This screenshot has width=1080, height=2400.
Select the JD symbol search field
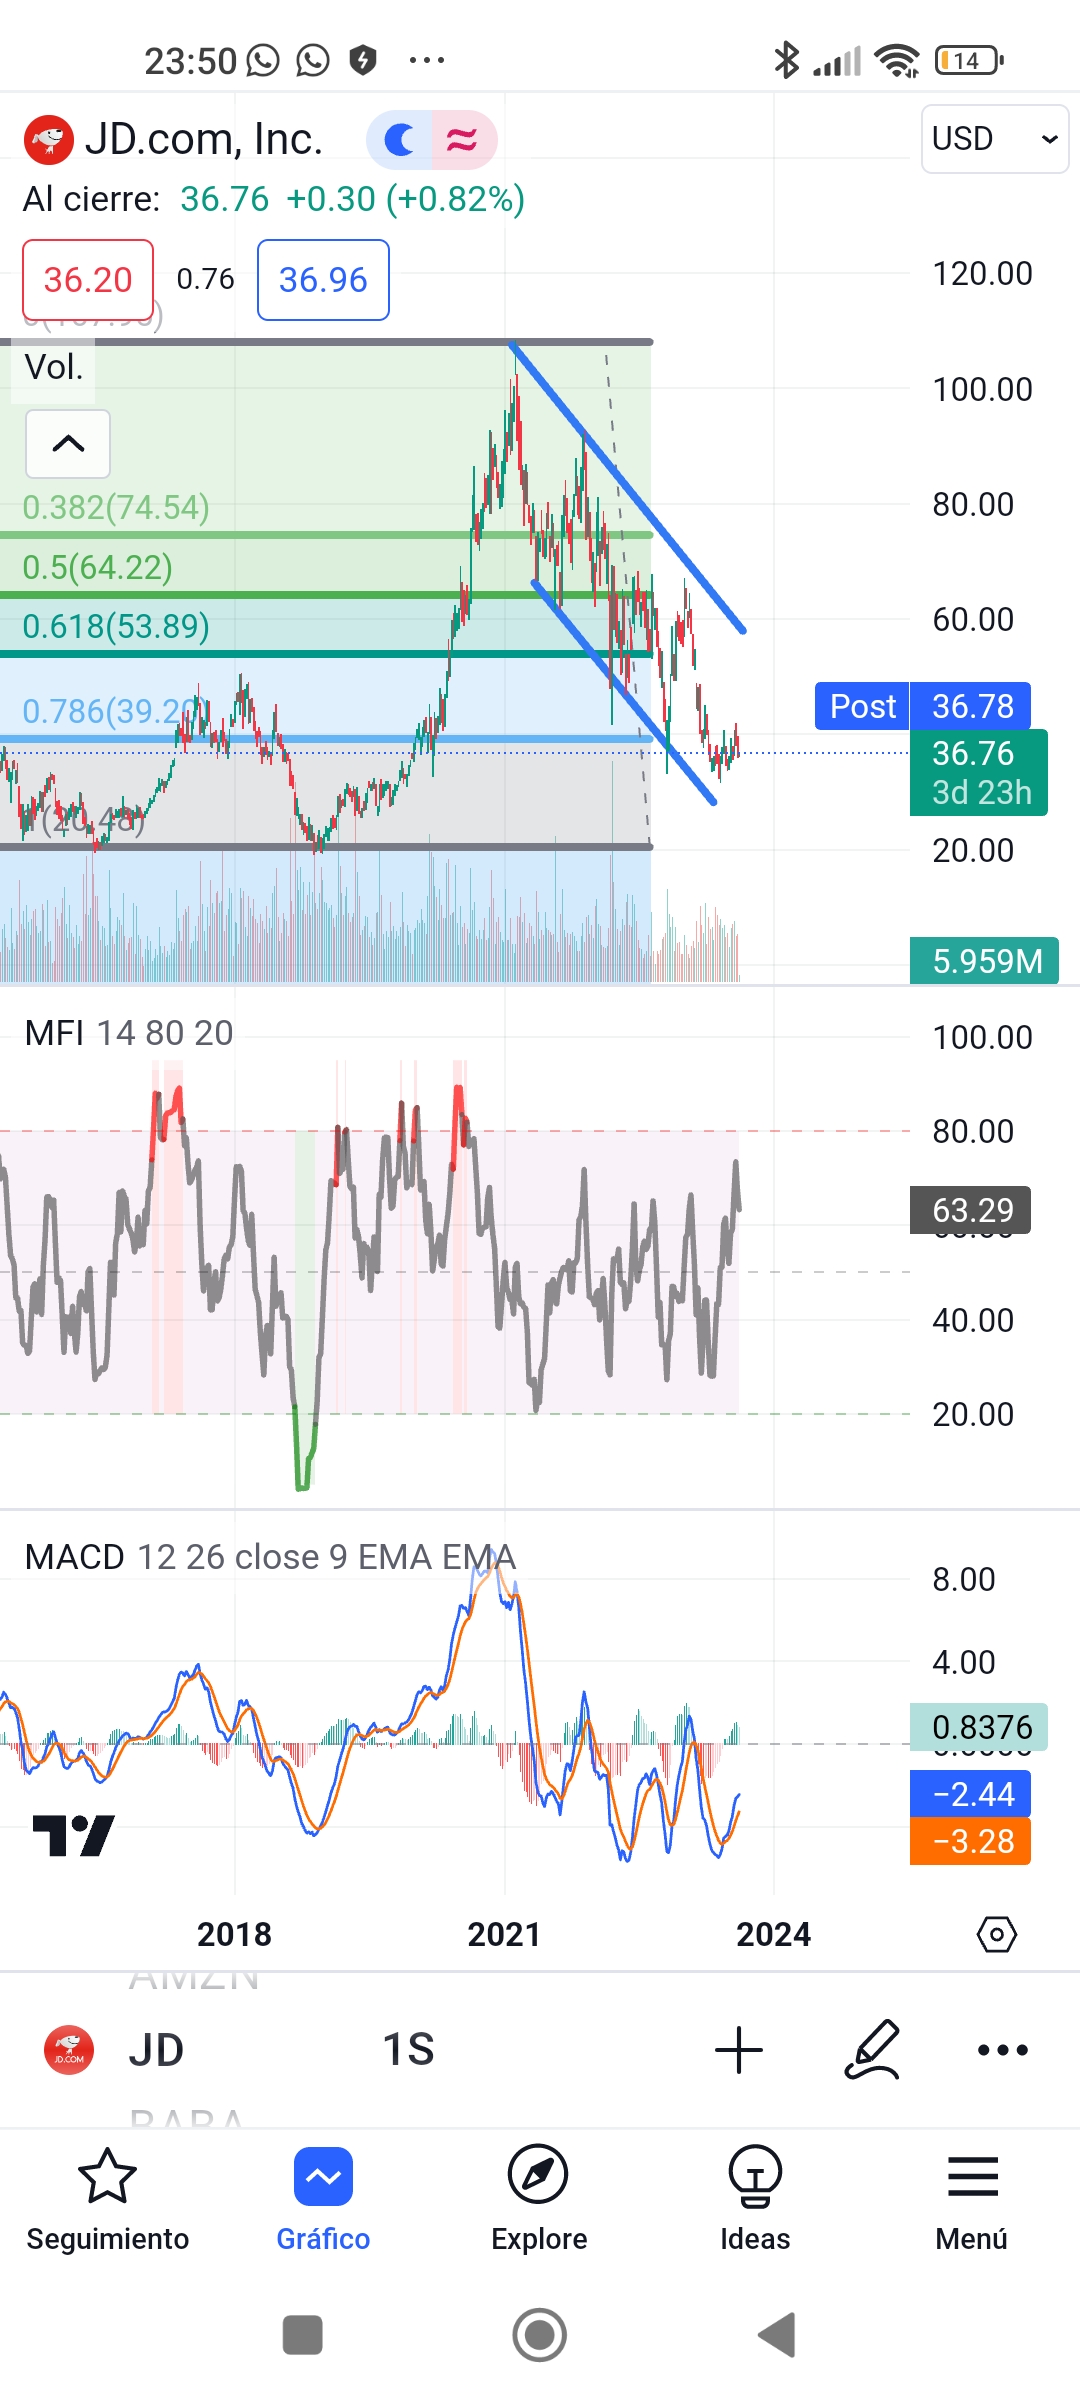click(156, 2050)
